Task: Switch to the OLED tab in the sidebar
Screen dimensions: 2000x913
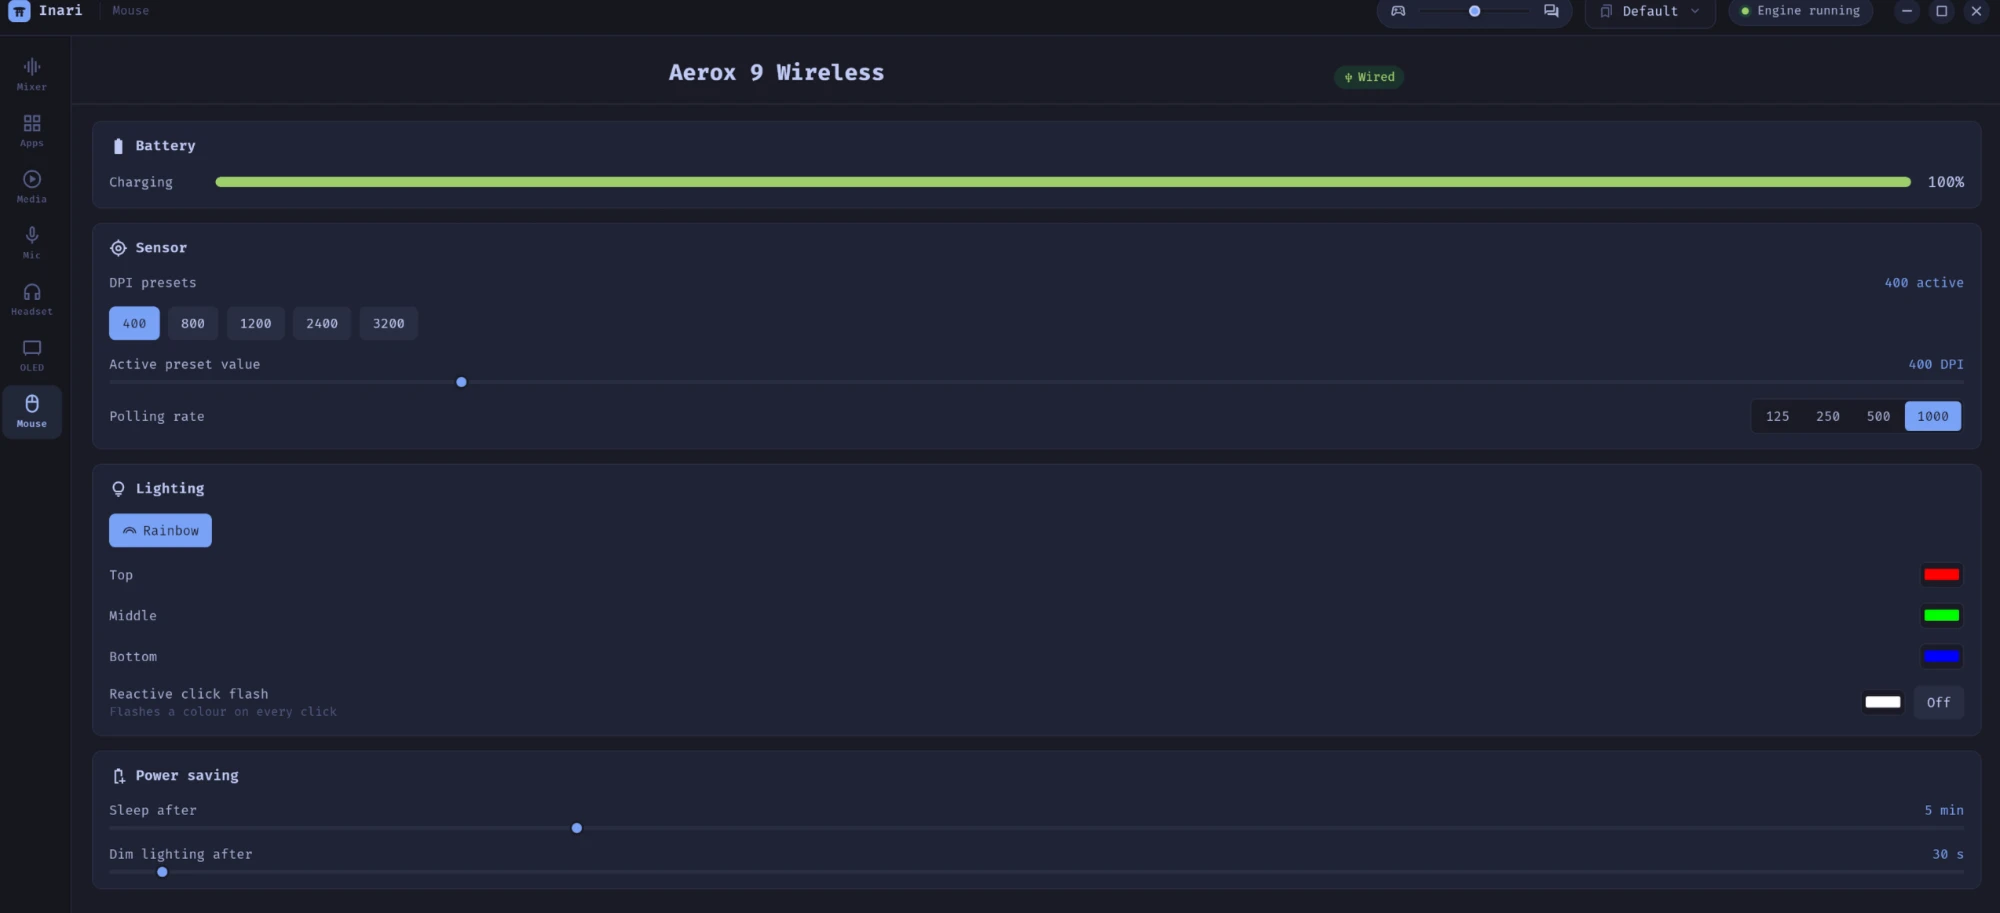Action: 32,354
